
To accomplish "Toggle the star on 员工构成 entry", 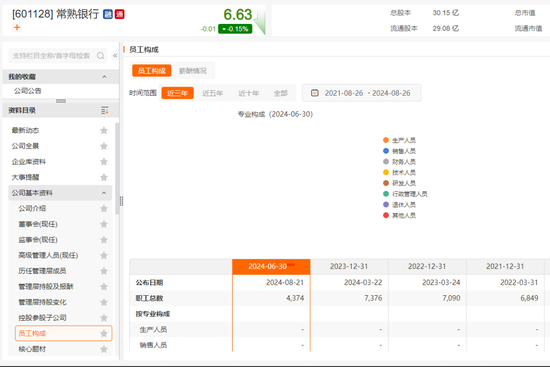I will click(x=104, y=333).
